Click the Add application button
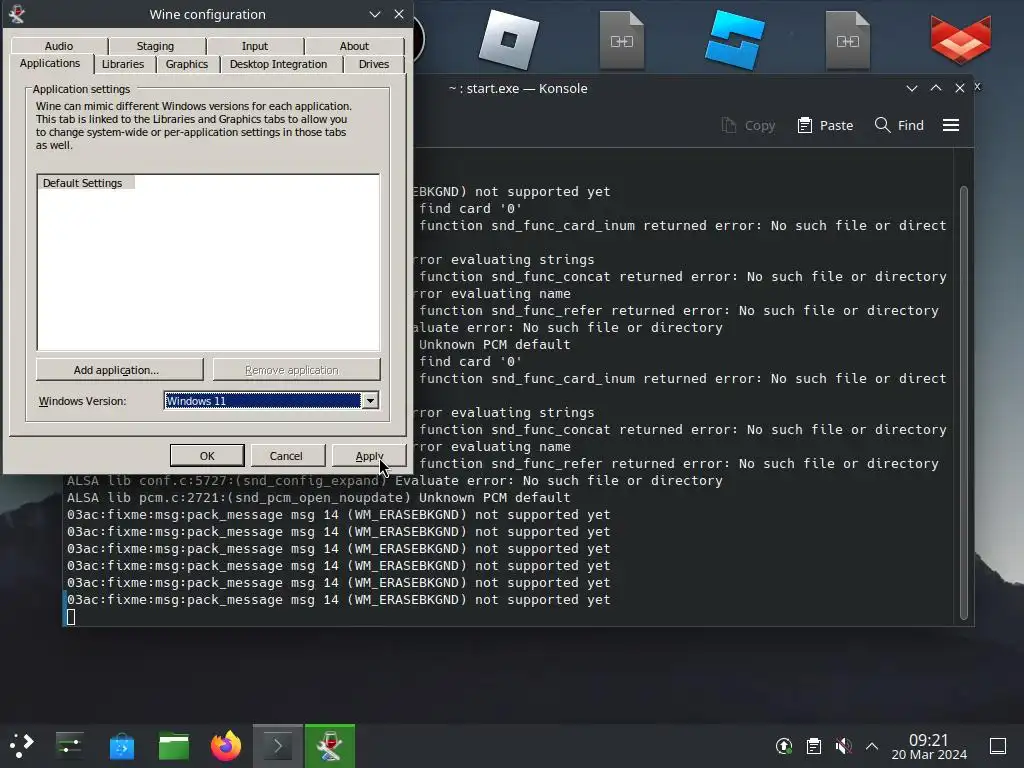Screen dimensions: 1024x768 (x=120, y=370)
